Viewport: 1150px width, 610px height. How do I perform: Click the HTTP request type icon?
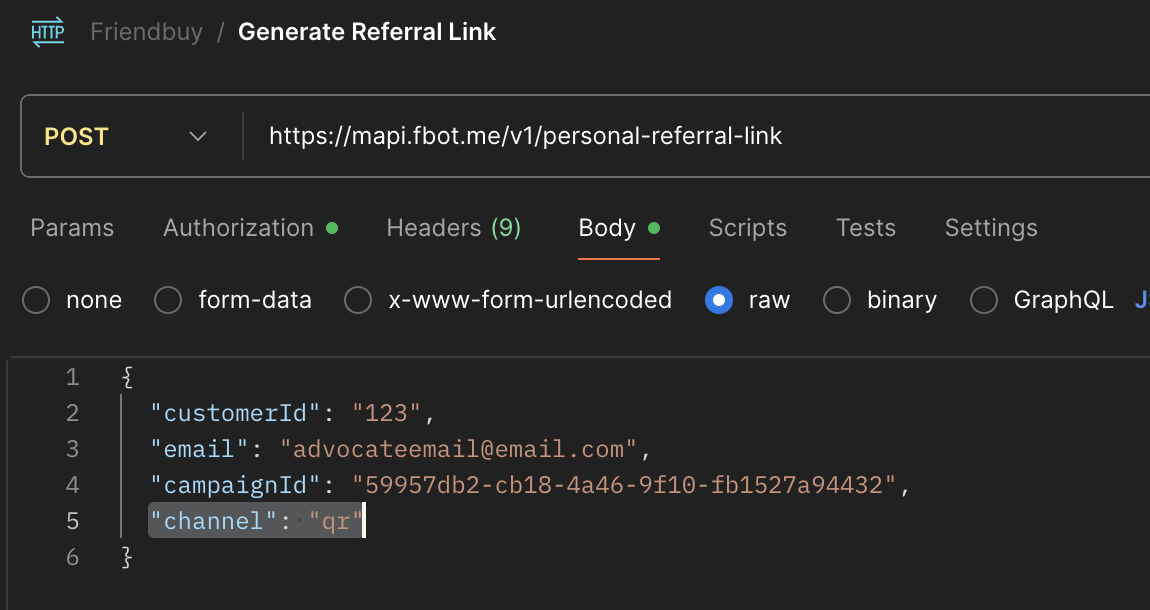[47, 32]
